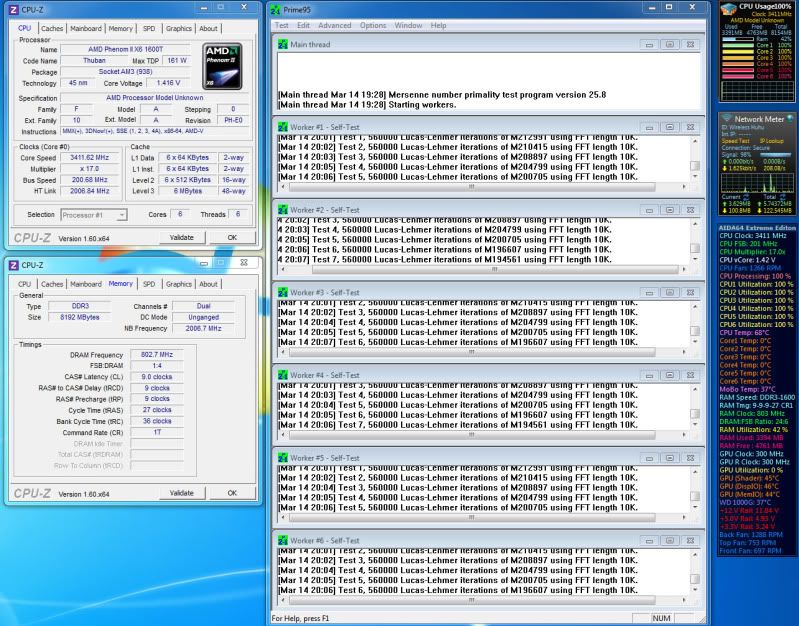Screen dimensions: 799x626
Task: Click the Main thread window icon
Action: [x=281, y=45]
